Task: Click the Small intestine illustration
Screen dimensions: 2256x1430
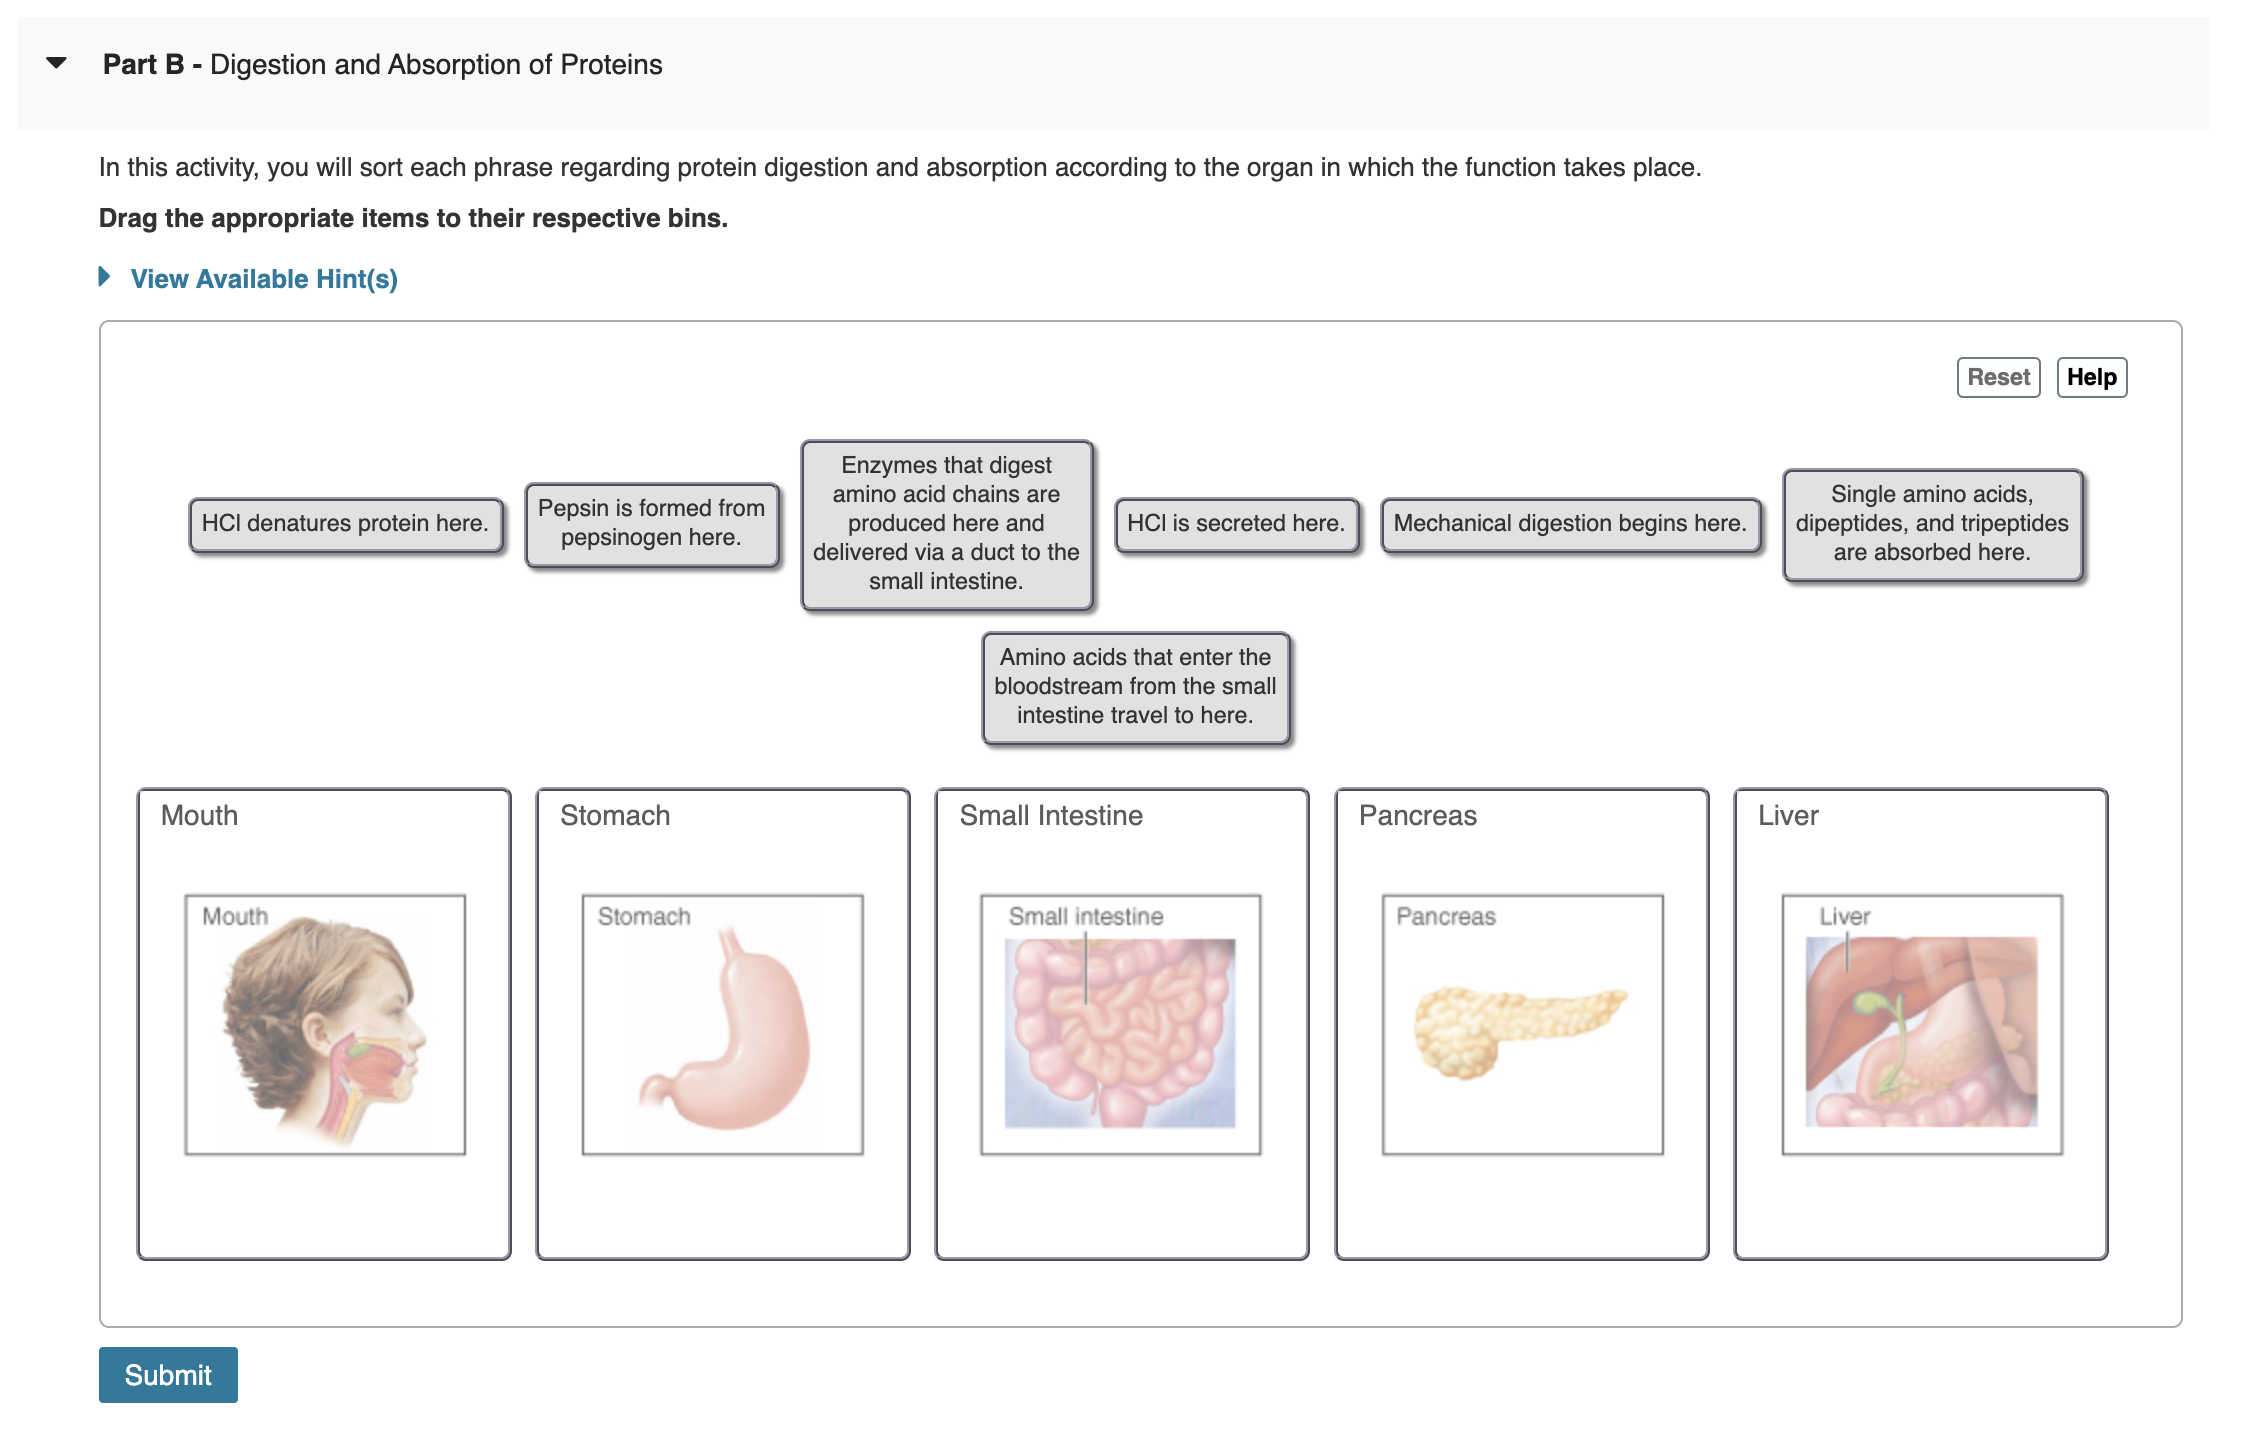Action: point(1121,1025)
